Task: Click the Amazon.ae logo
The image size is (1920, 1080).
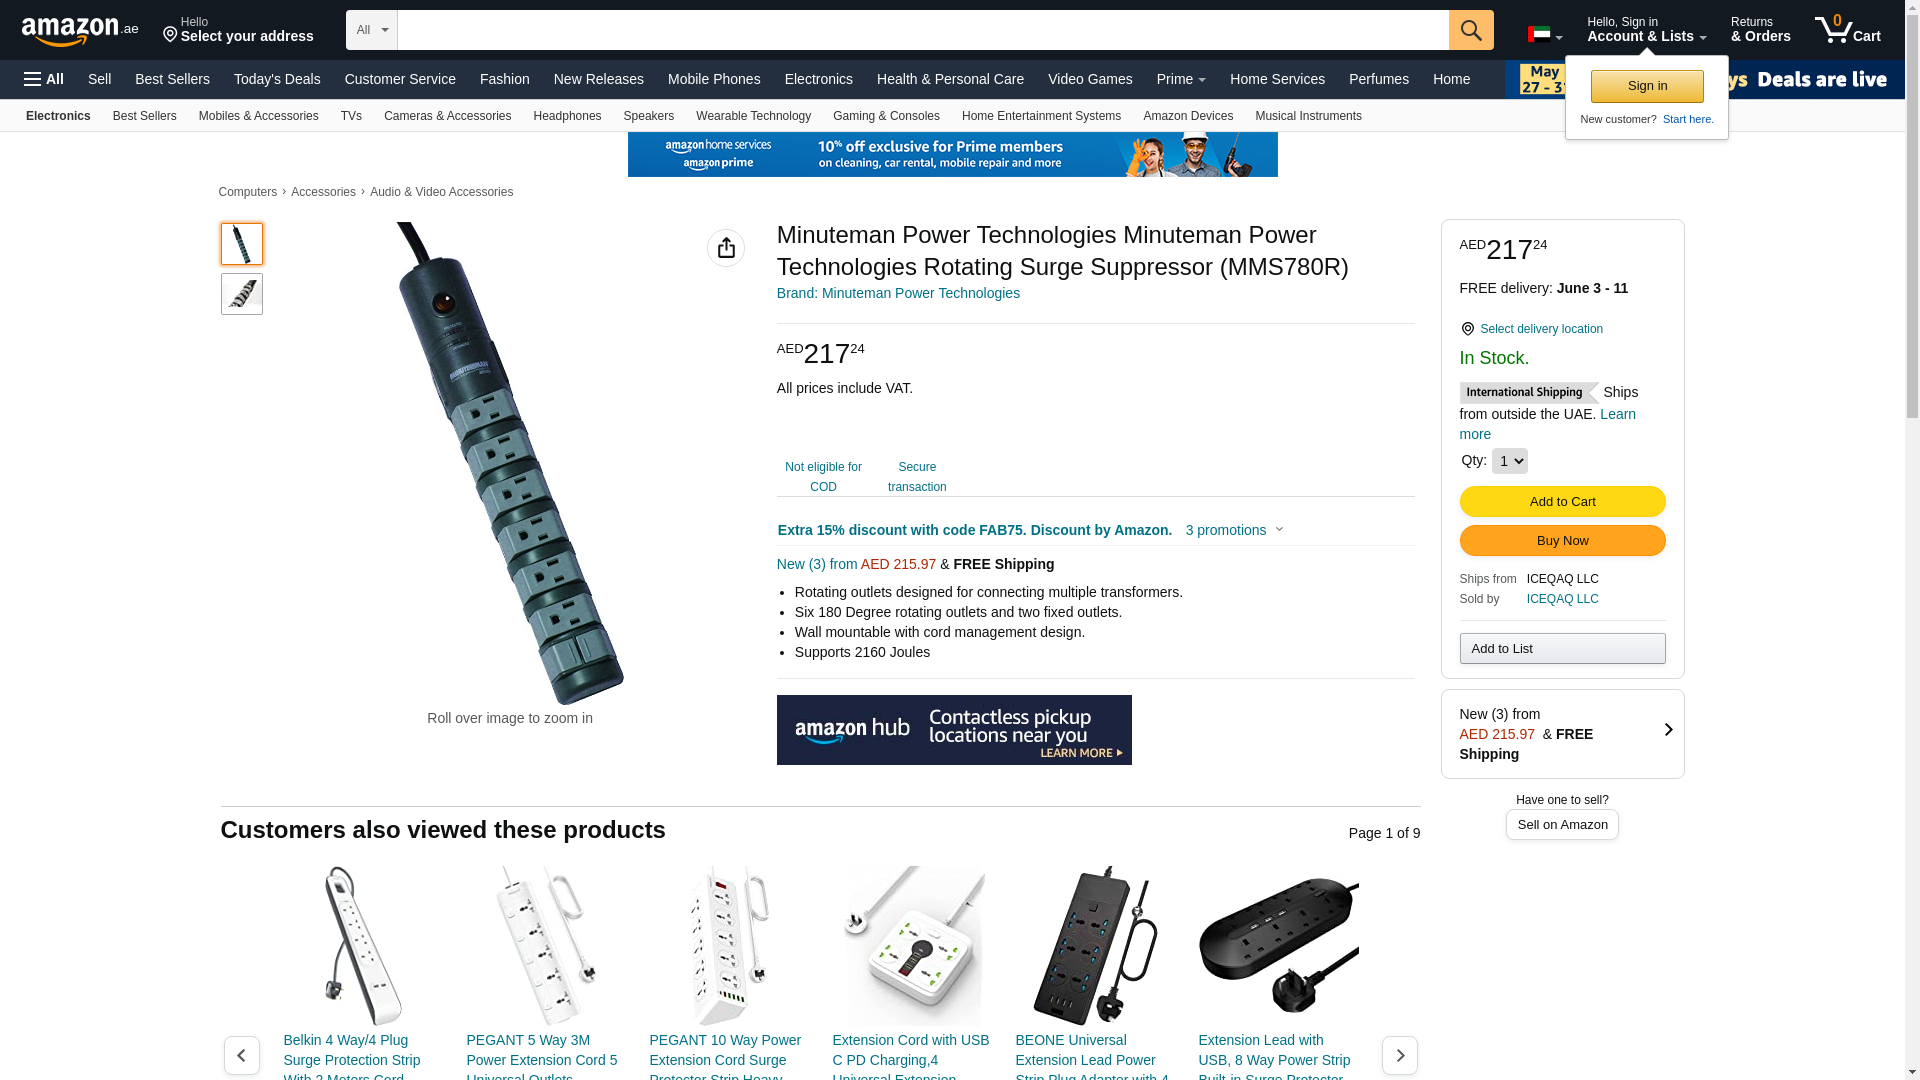Action: [80, 31]
